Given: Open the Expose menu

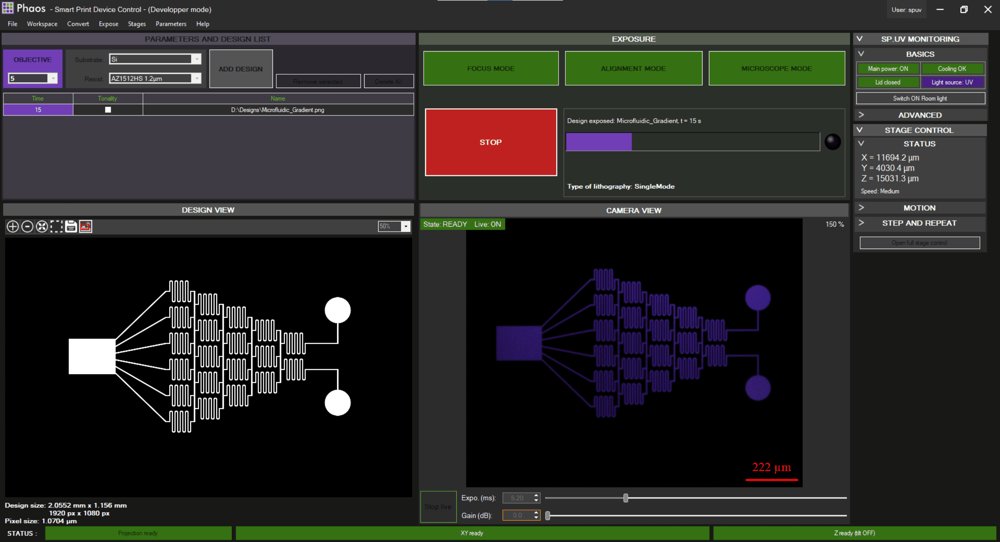Looking at the screenshot, I should pyautogui.click(x=108, y=24).
